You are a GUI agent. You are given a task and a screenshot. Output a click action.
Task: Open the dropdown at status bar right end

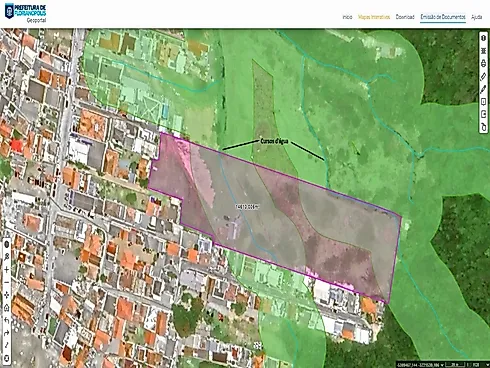point(488,365)
